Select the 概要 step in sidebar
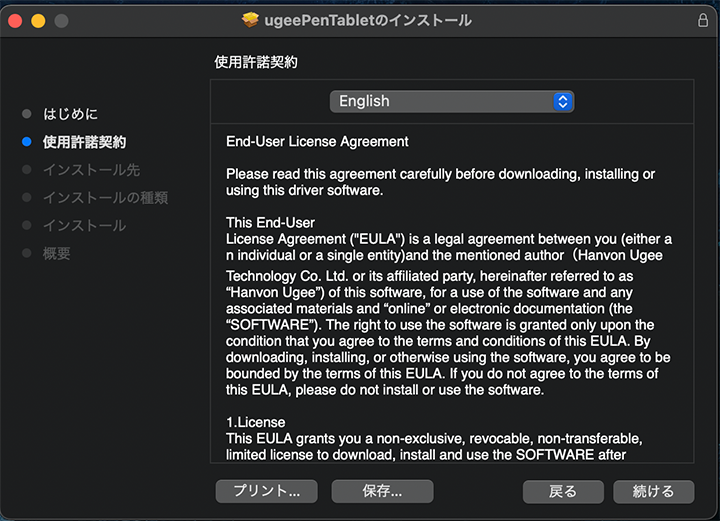The height and width of the screenshot is (521, 720). coord(56,254)
